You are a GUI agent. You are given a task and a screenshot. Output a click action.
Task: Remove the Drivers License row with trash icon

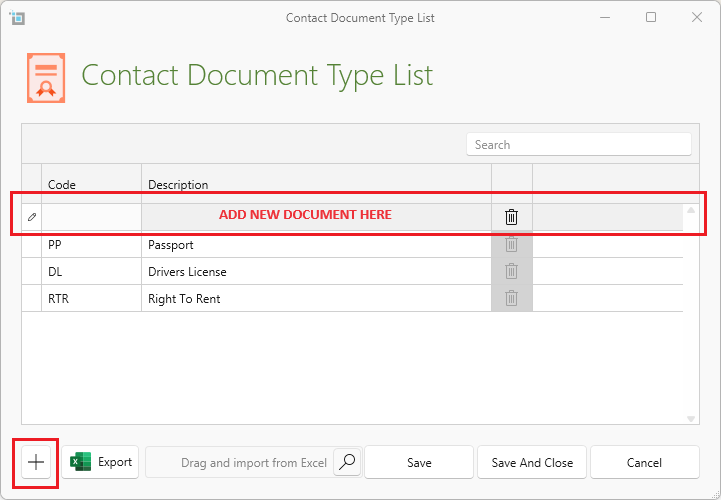click(x=511, y=271)
